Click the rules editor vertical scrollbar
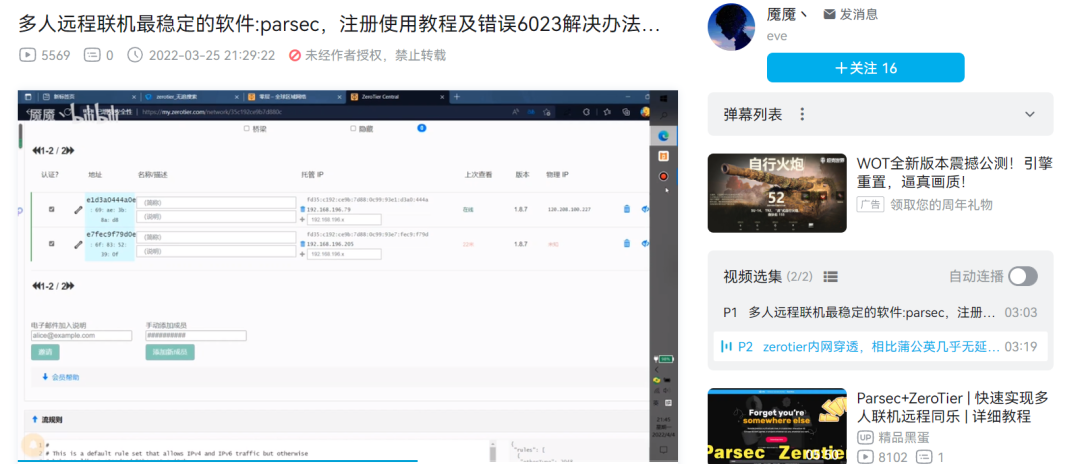Image resolution: width=1080 pixels, height=464 pixels. [x=492, y=450]
